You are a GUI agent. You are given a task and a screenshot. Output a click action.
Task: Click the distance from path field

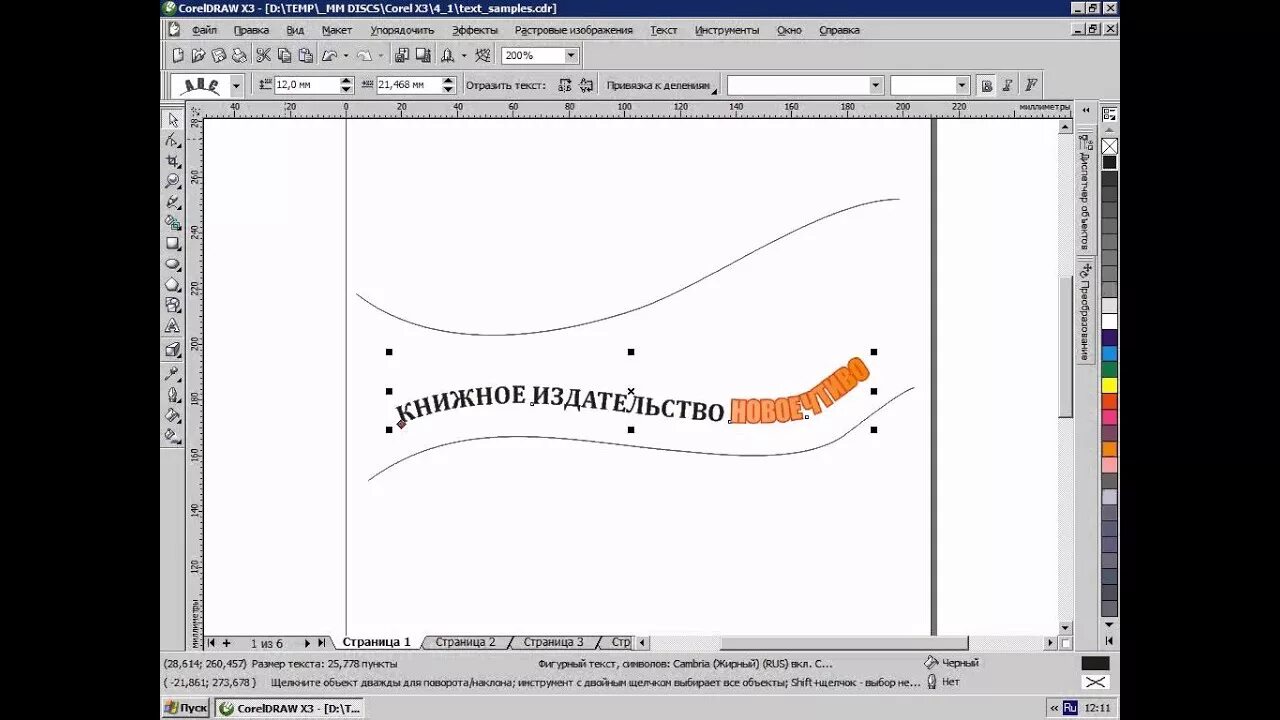[x=306, y=85]
